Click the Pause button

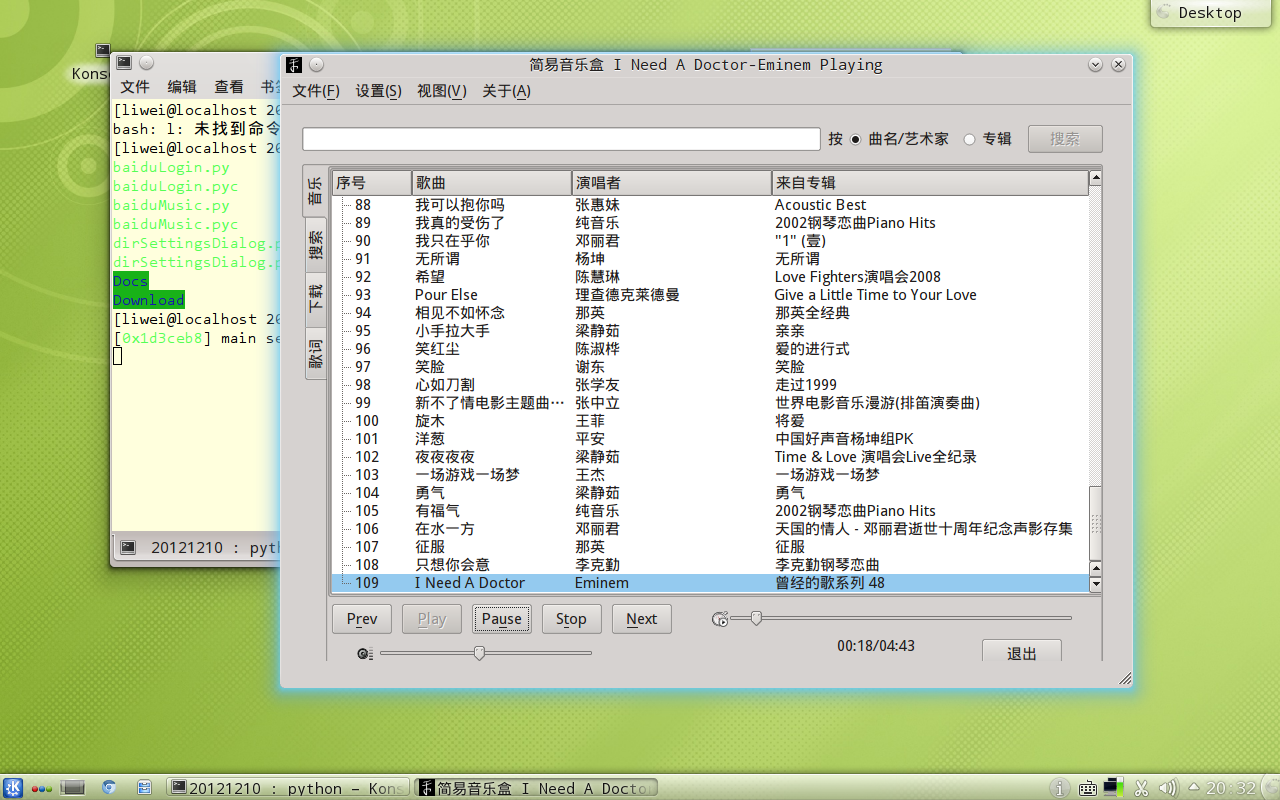coord(502,619)
